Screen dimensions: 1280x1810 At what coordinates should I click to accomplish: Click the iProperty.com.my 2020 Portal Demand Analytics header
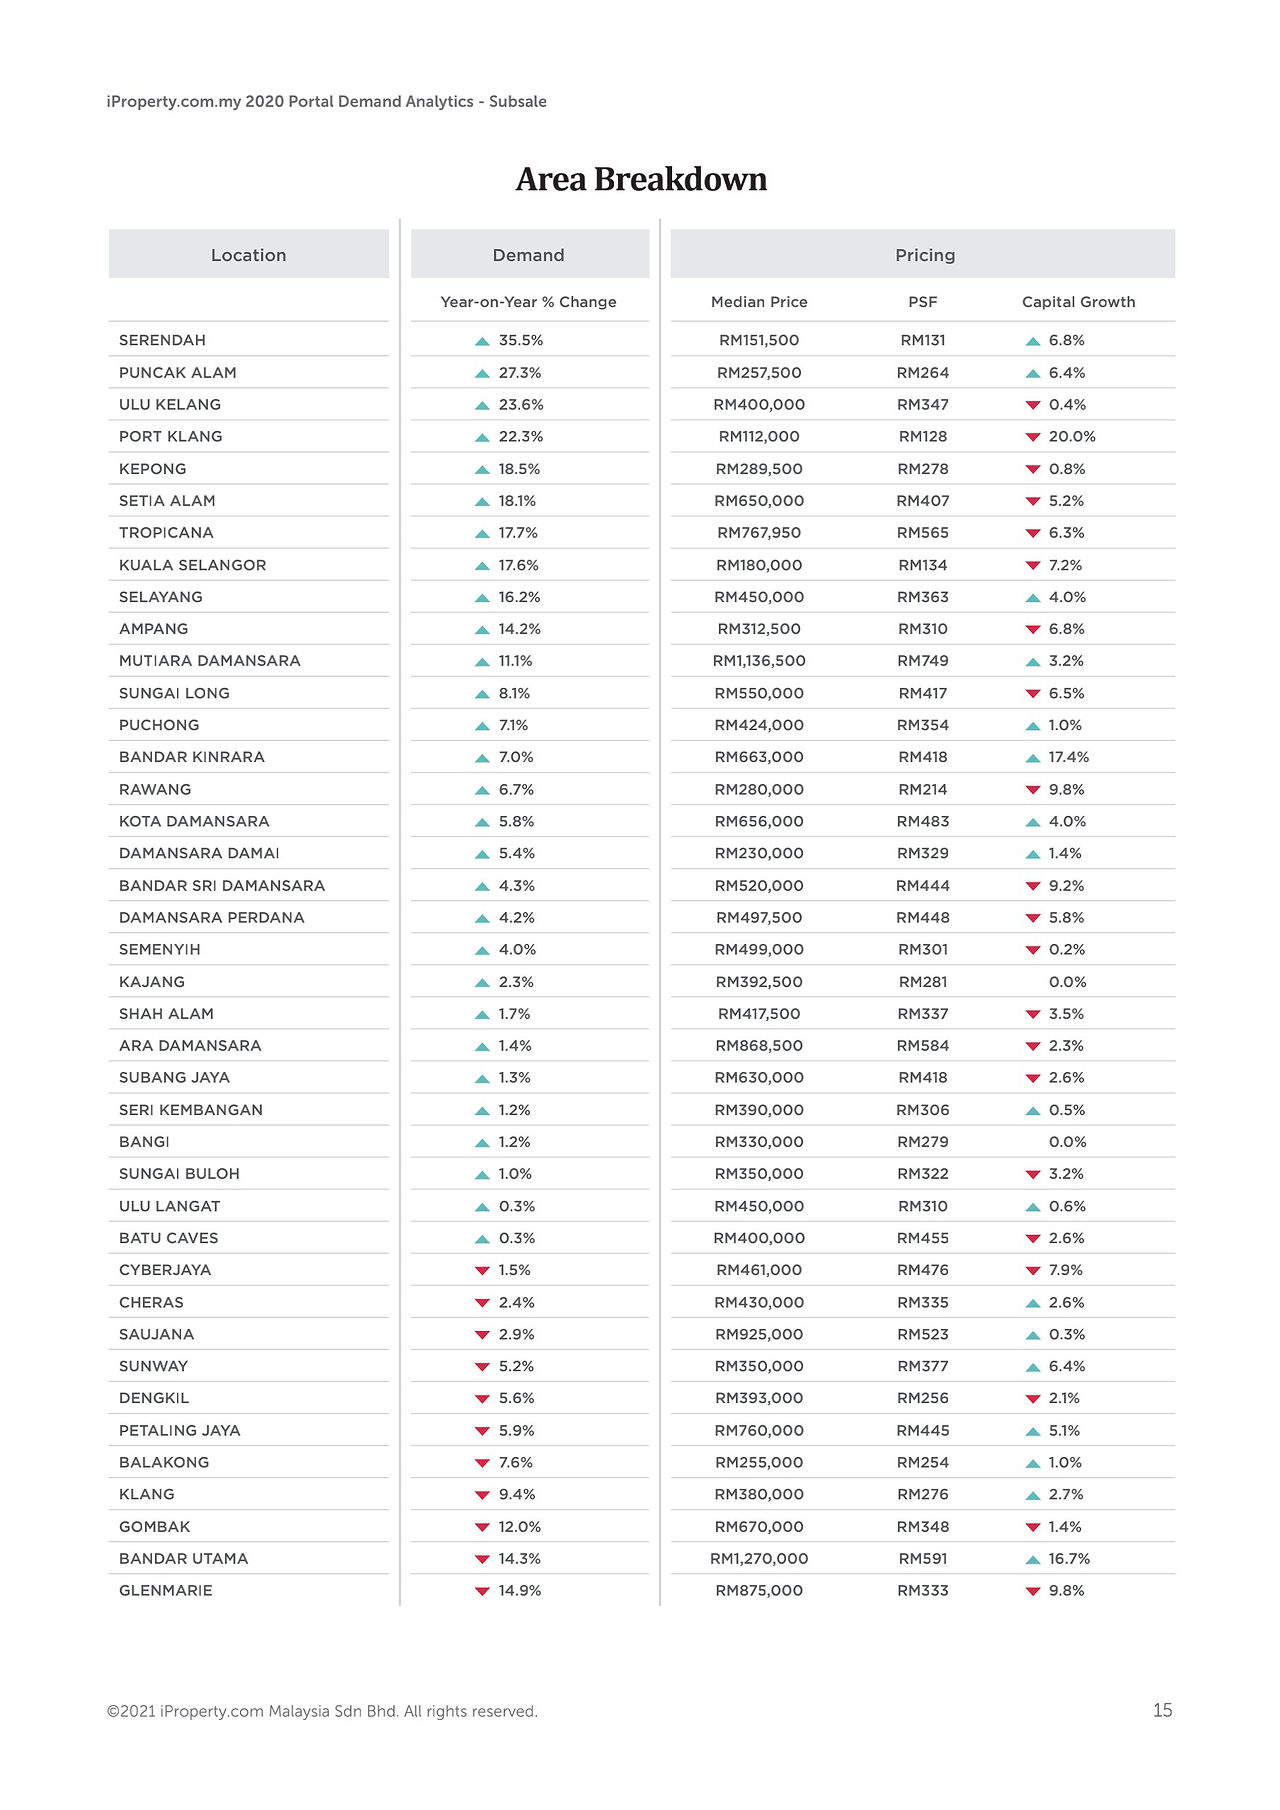[x=326, y=102]
